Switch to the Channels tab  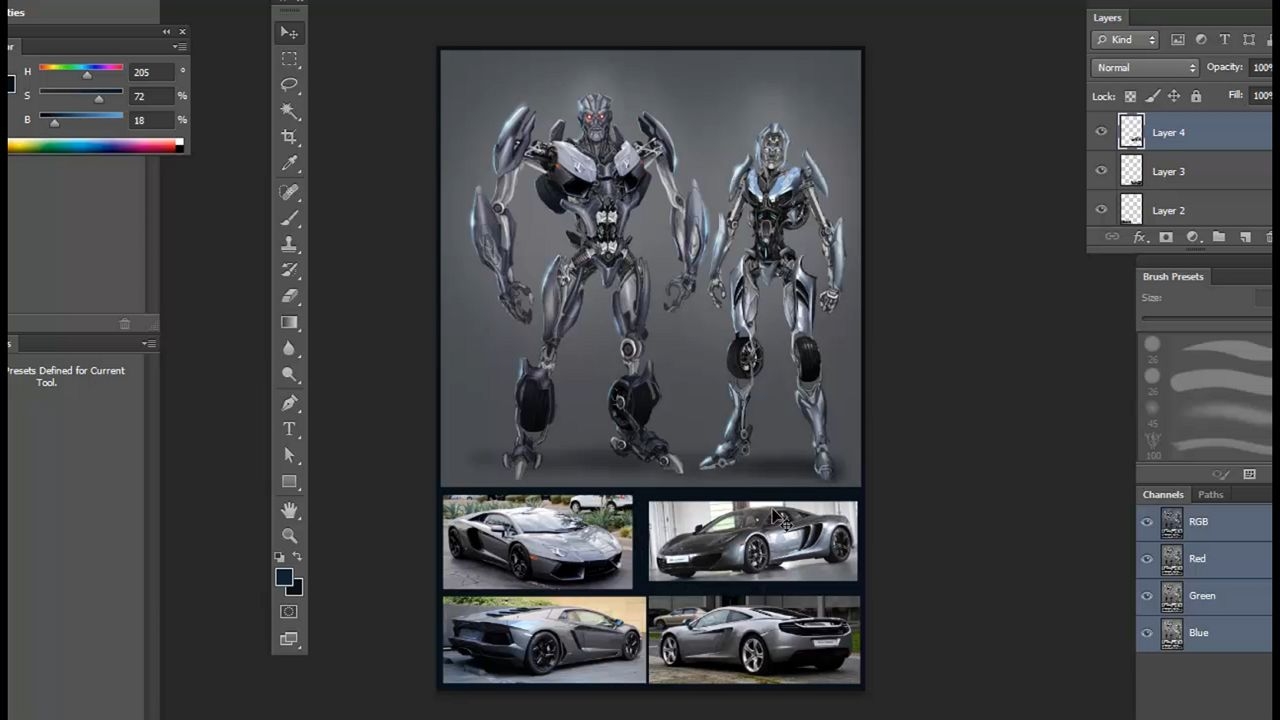[1163, 495]
